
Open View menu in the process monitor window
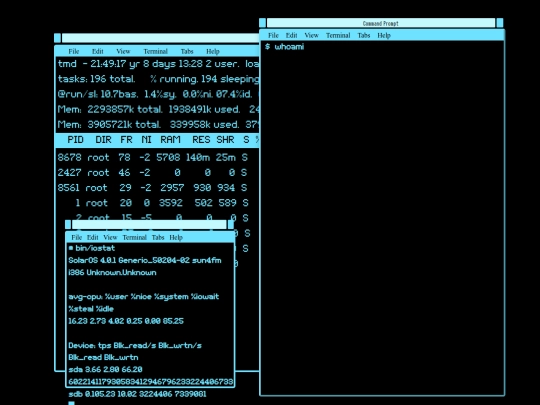click(x=123, y=51)
